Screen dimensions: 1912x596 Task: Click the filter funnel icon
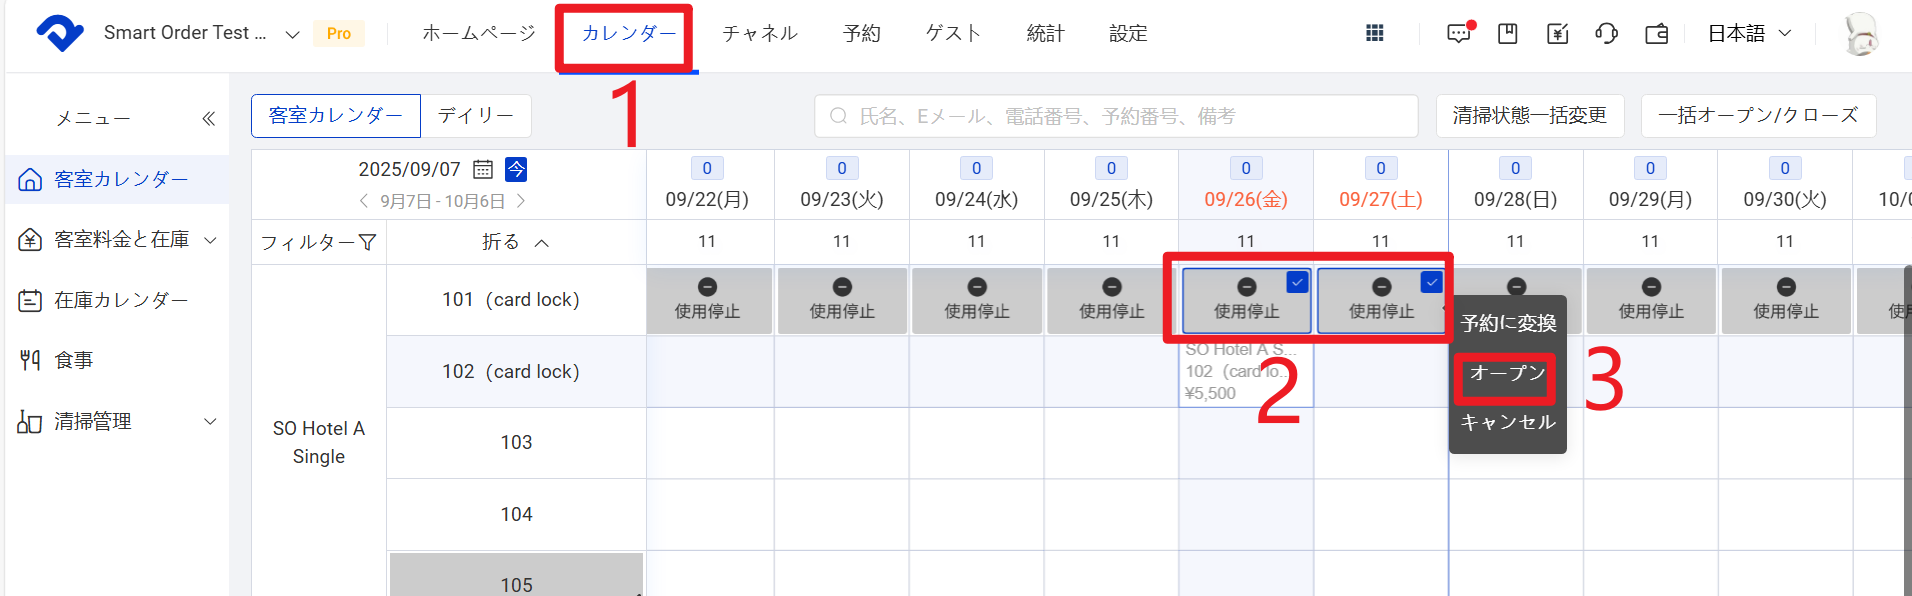(367, 242)
